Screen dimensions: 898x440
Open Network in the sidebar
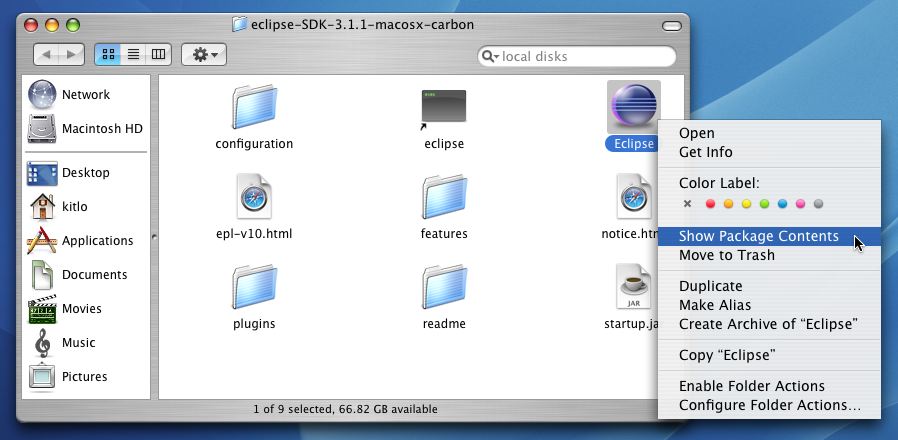coord(85,95)
